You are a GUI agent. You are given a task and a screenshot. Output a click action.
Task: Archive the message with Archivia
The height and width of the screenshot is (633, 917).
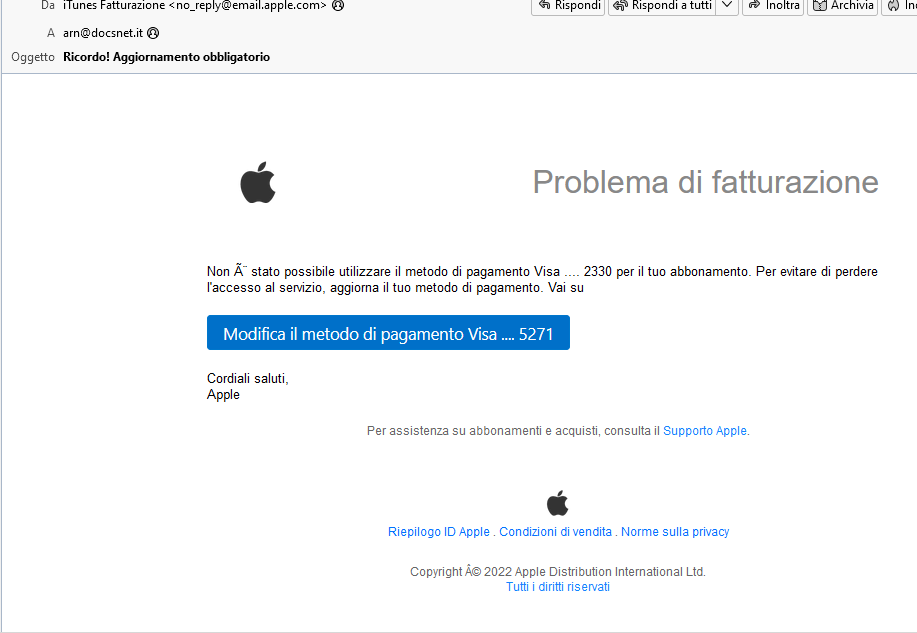(842, 6)
